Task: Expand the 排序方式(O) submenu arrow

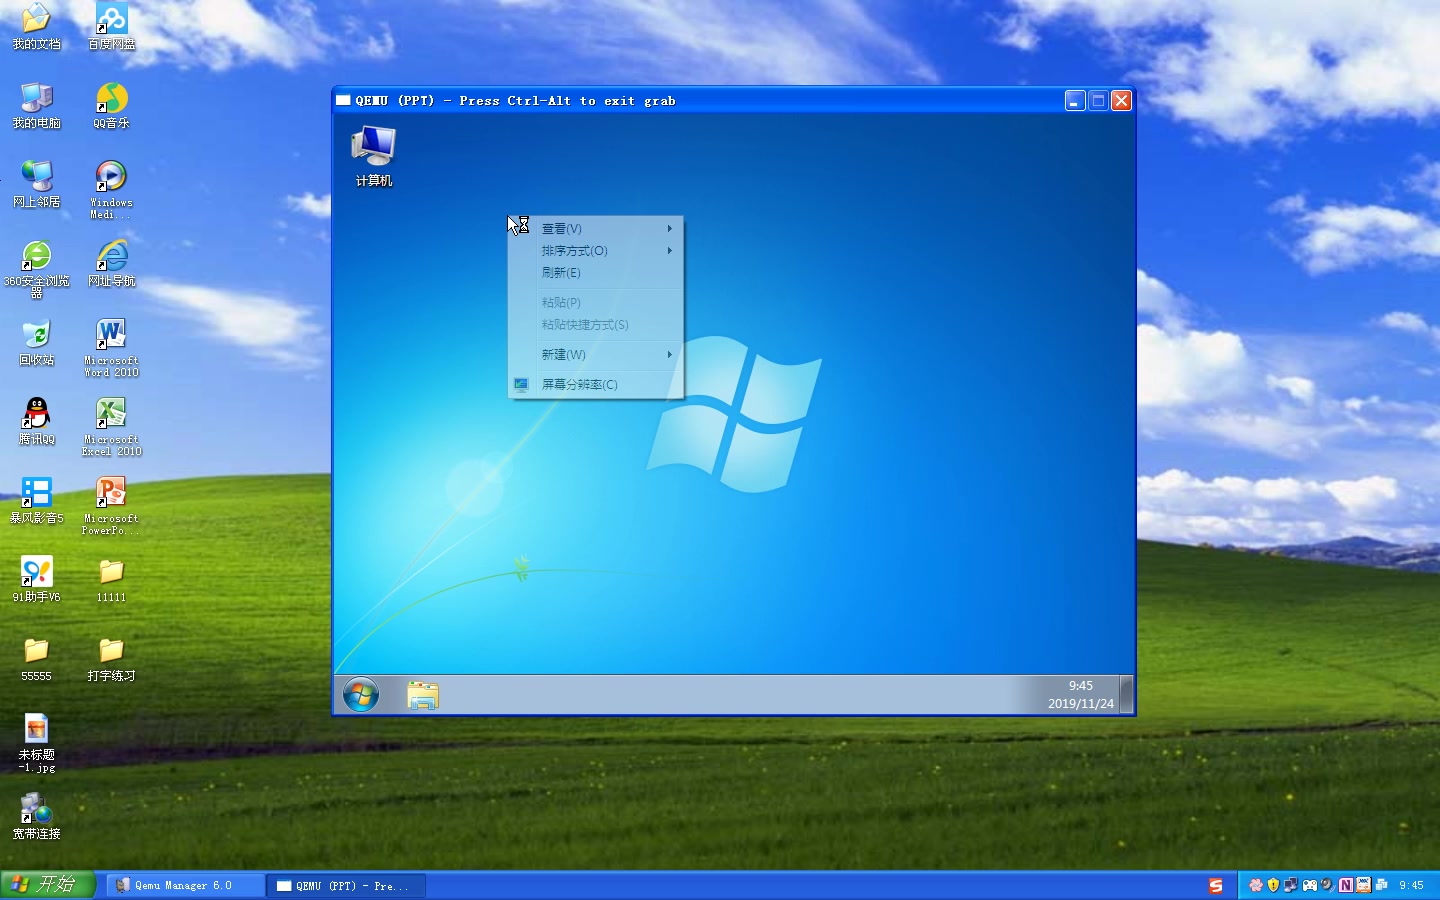Action: tap(670, 251)
